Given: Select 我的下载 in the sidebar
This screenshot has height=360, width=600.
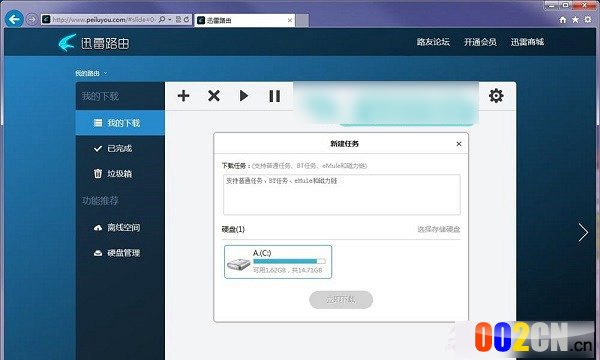Looking at the screenshot, I should pyautogui.click(x=120, y=123).
